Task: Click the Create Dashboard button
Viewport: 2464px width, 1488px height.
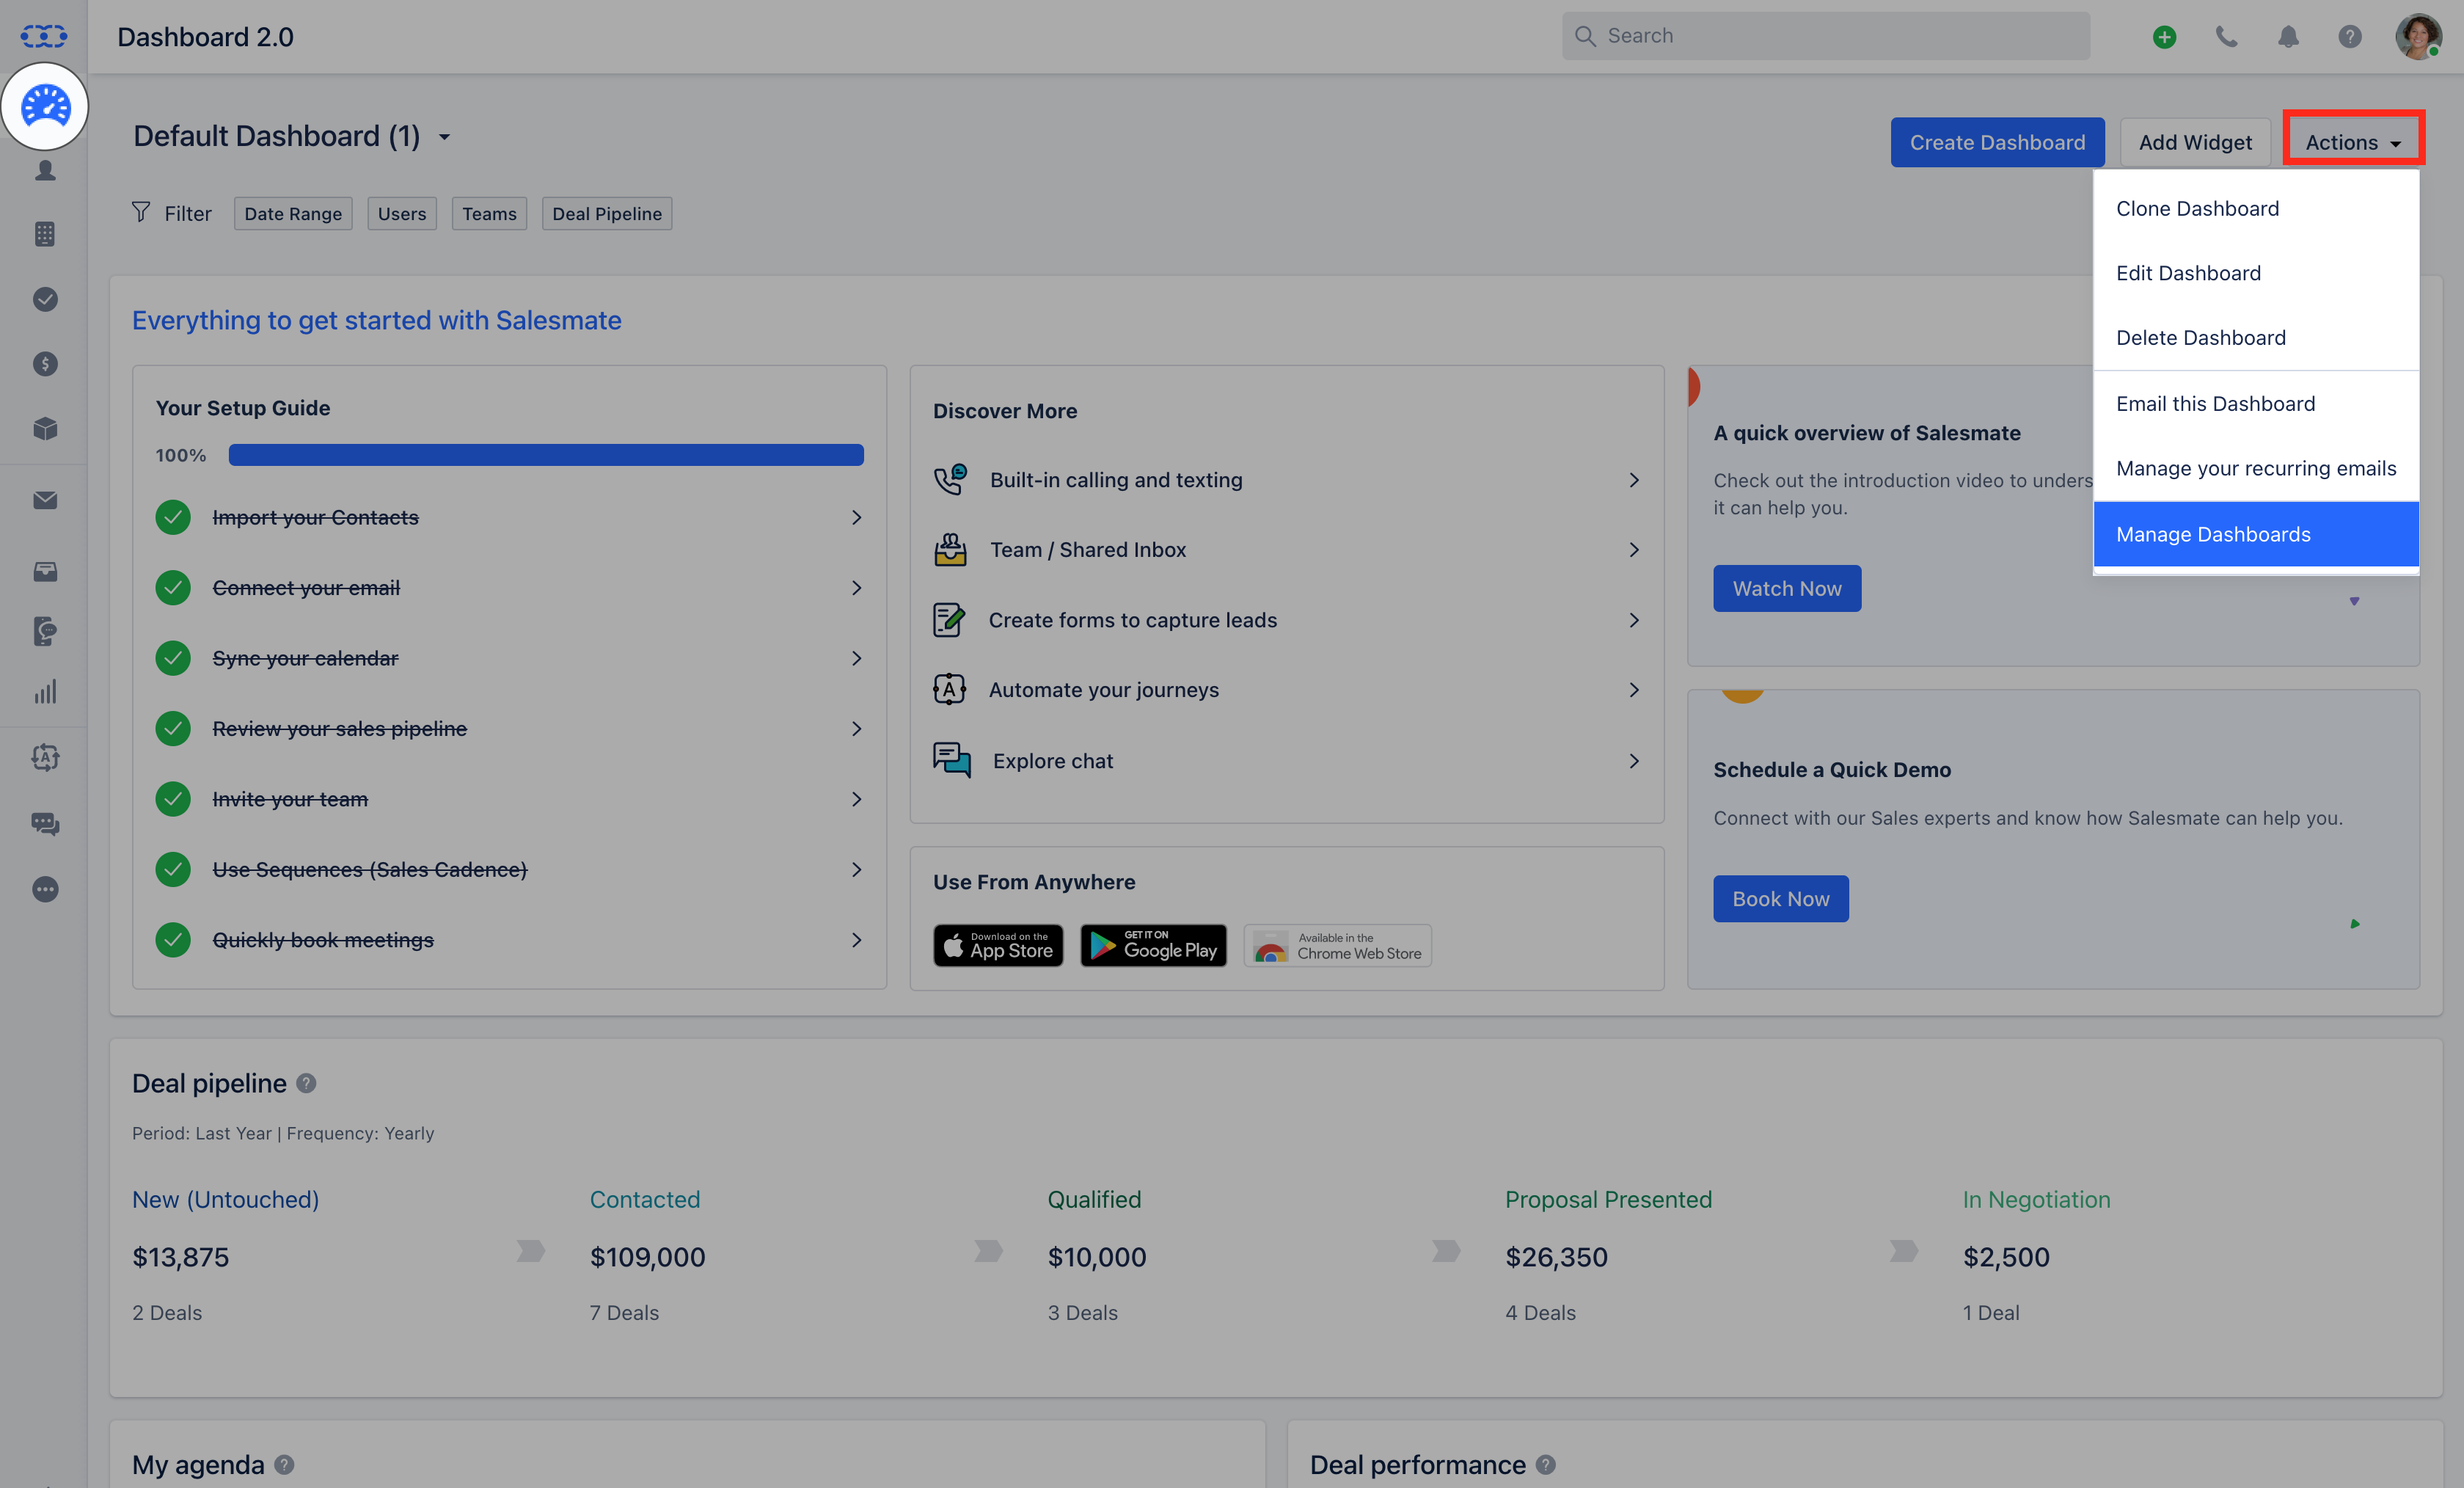Action: coord(1996,142)
